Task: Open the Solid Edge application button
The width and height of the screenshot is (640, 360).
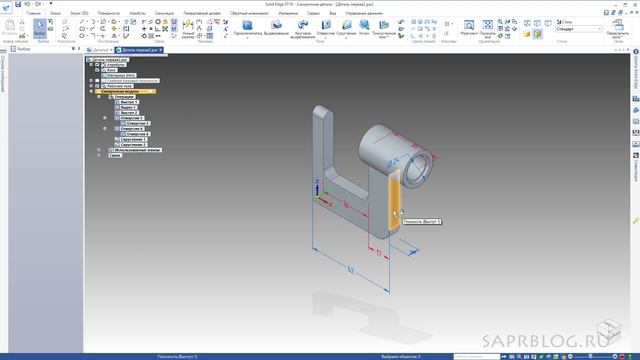Action: pos(6,7)
